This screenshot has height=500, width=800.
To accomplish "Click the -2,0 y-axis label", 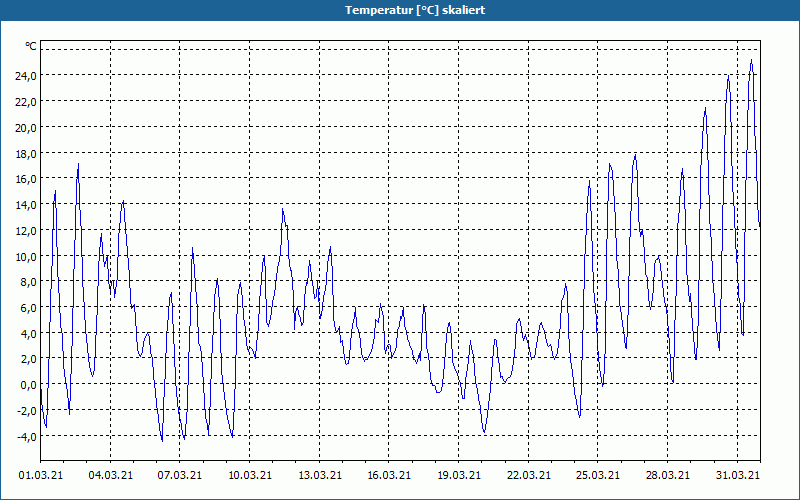I will coord(26,411).
